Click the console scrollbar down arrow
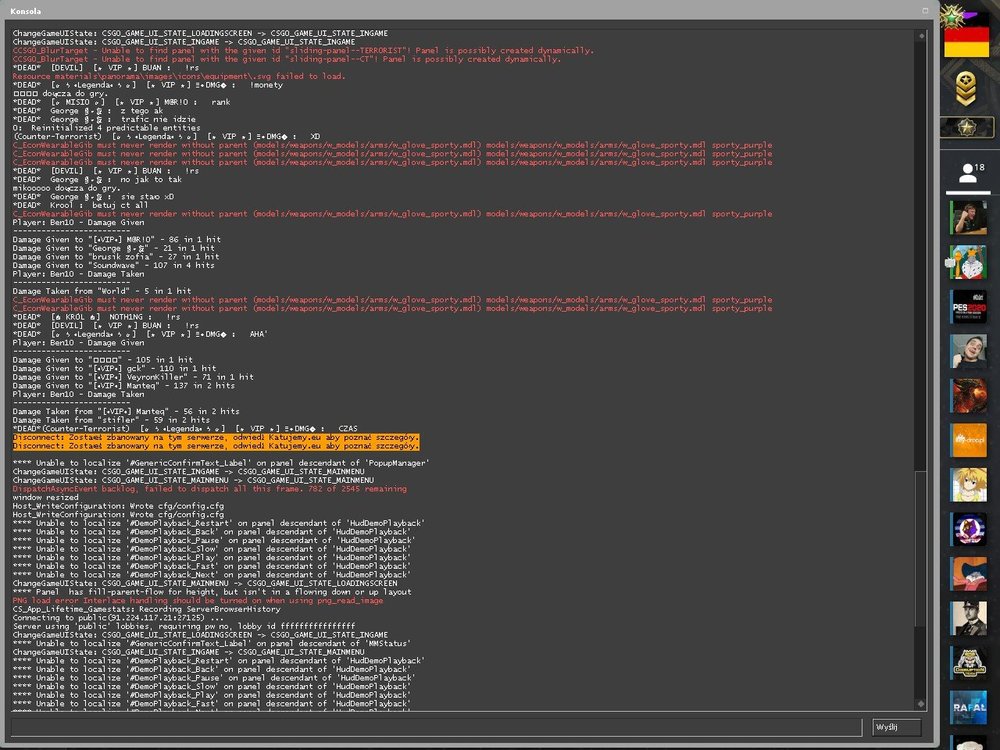1000x750 pixels. pyautogui.click(x=921, y=703)
